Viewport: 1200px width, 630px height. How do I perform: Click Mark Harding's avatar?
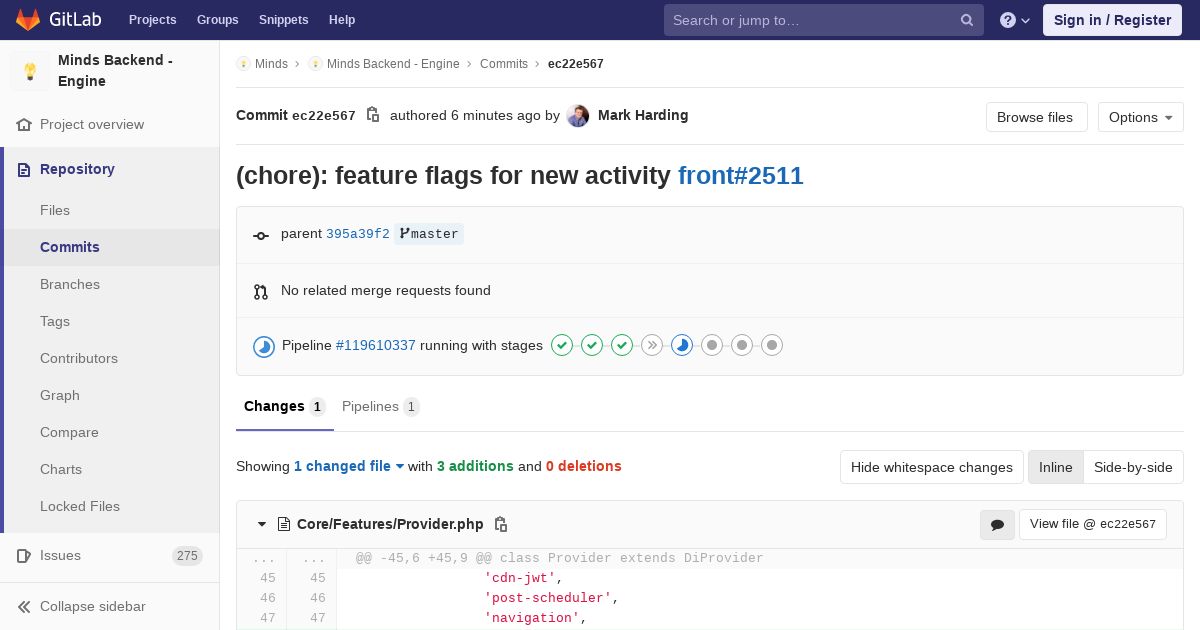click(577, 116)
